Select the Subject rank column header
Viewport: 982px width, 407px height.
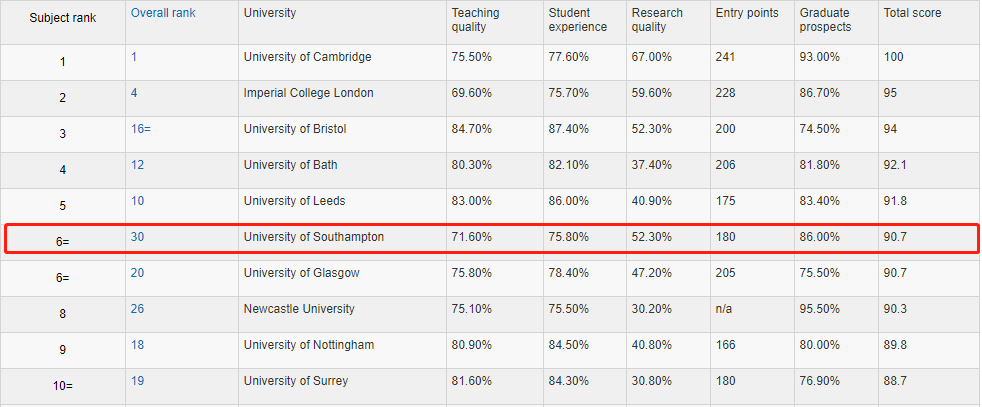click(63, 18)
